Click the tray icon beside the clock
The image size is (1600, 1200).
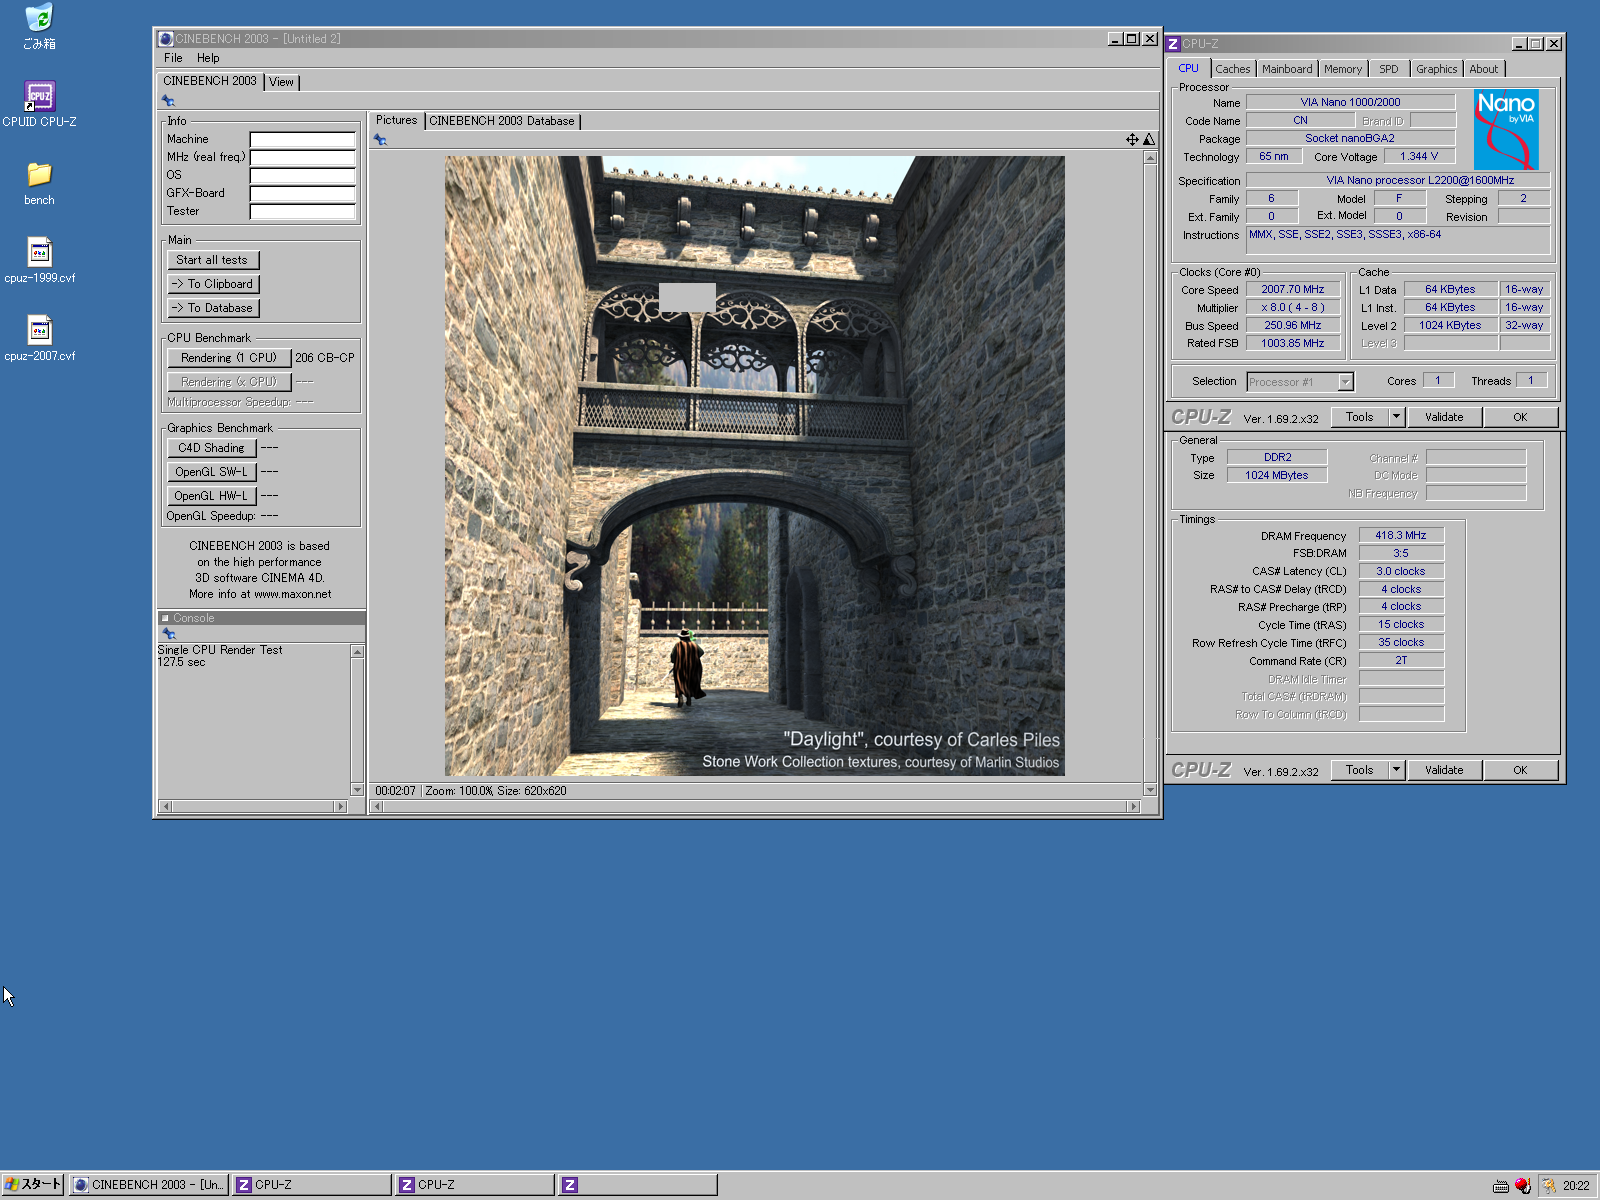tap(1549, 1186)
